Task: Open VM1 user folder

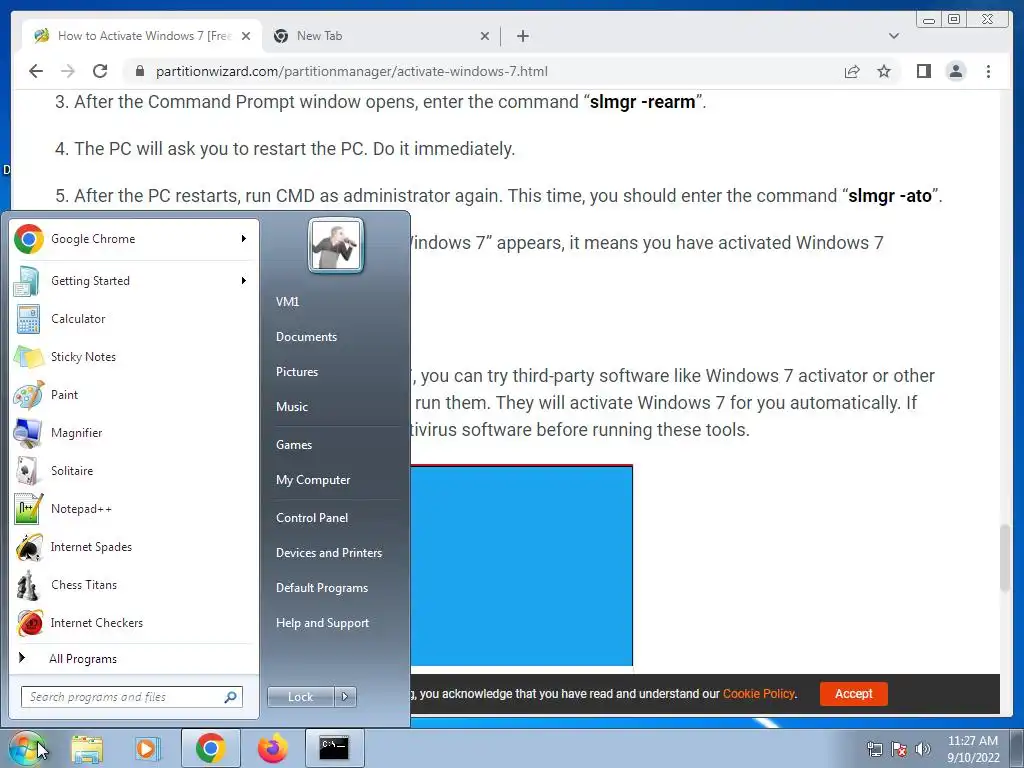Action: coord(287,302)
